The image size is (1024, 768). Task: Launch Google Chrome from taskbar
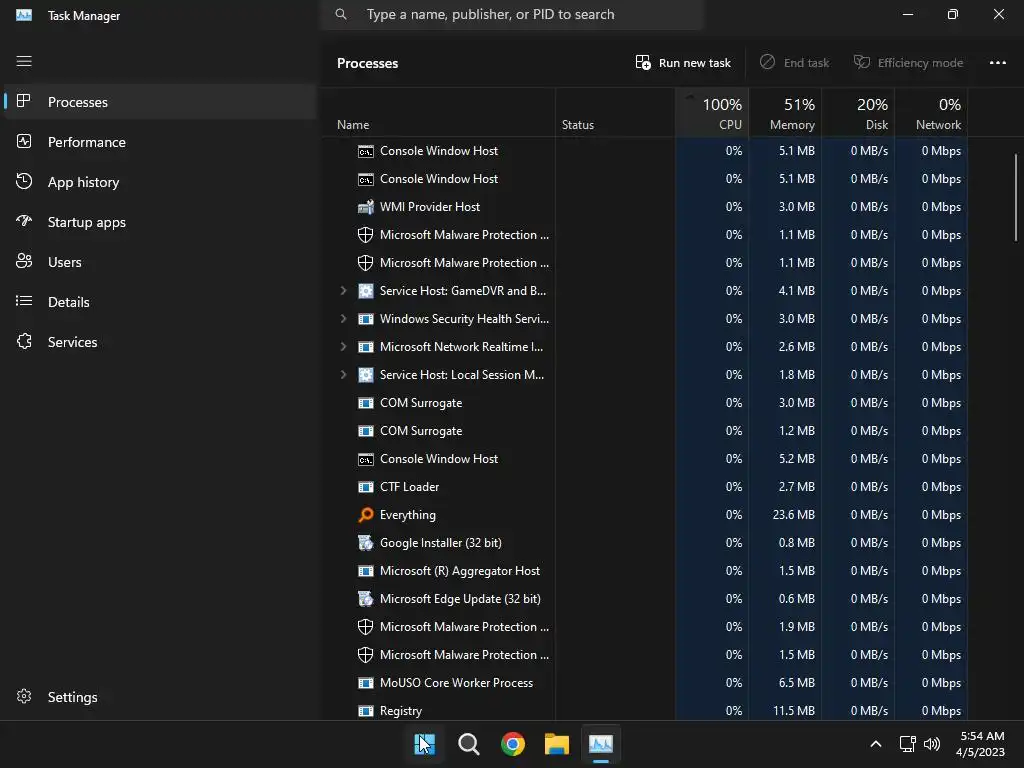pos(513,744)
